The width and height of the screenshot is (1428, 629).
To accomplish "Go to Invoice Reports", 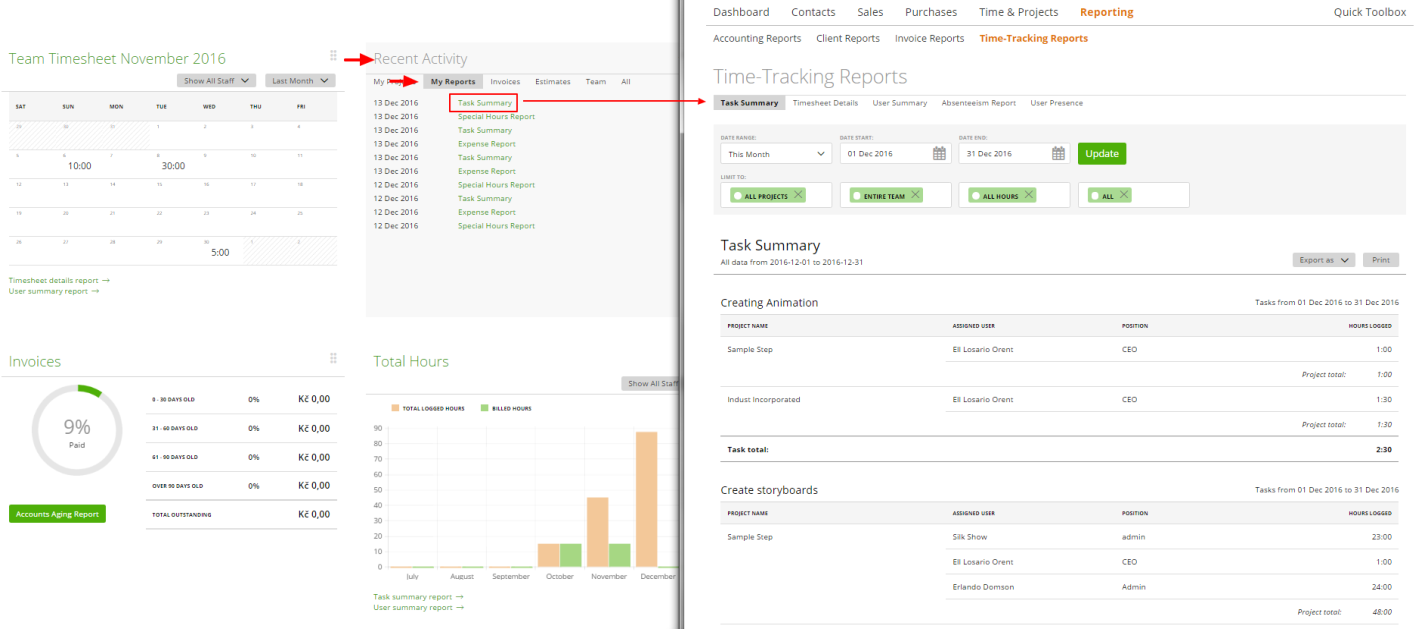I will [x=930, y=38].
